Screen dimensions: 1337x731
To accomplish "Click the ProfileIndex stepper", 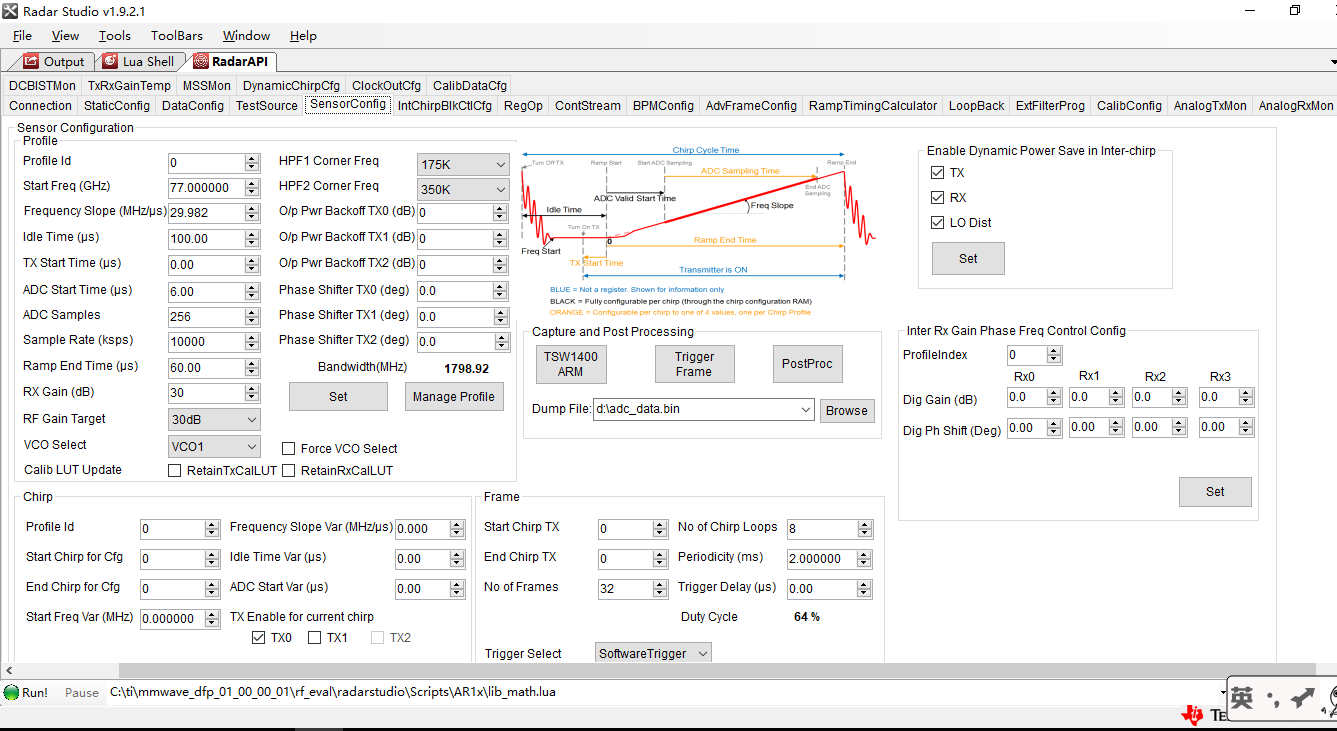I will (1054, 355).
